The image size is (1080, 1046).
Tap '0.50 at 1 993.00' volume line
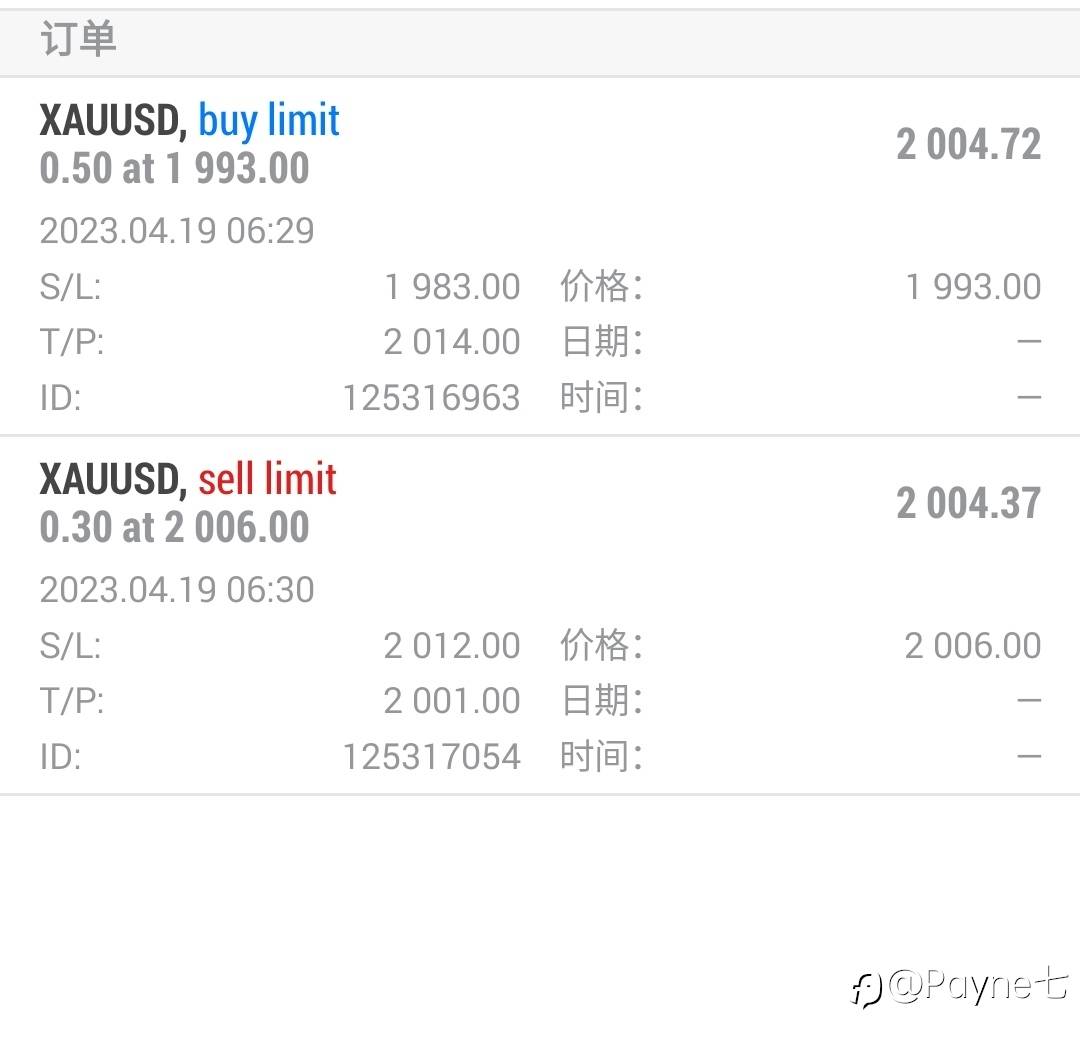(174, 169)
